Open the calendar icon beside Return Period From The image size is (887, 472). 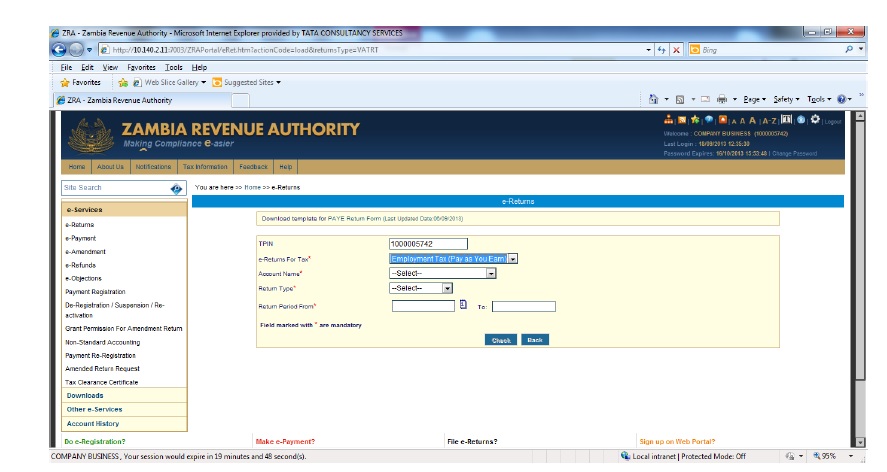click(x=463, y=306)
